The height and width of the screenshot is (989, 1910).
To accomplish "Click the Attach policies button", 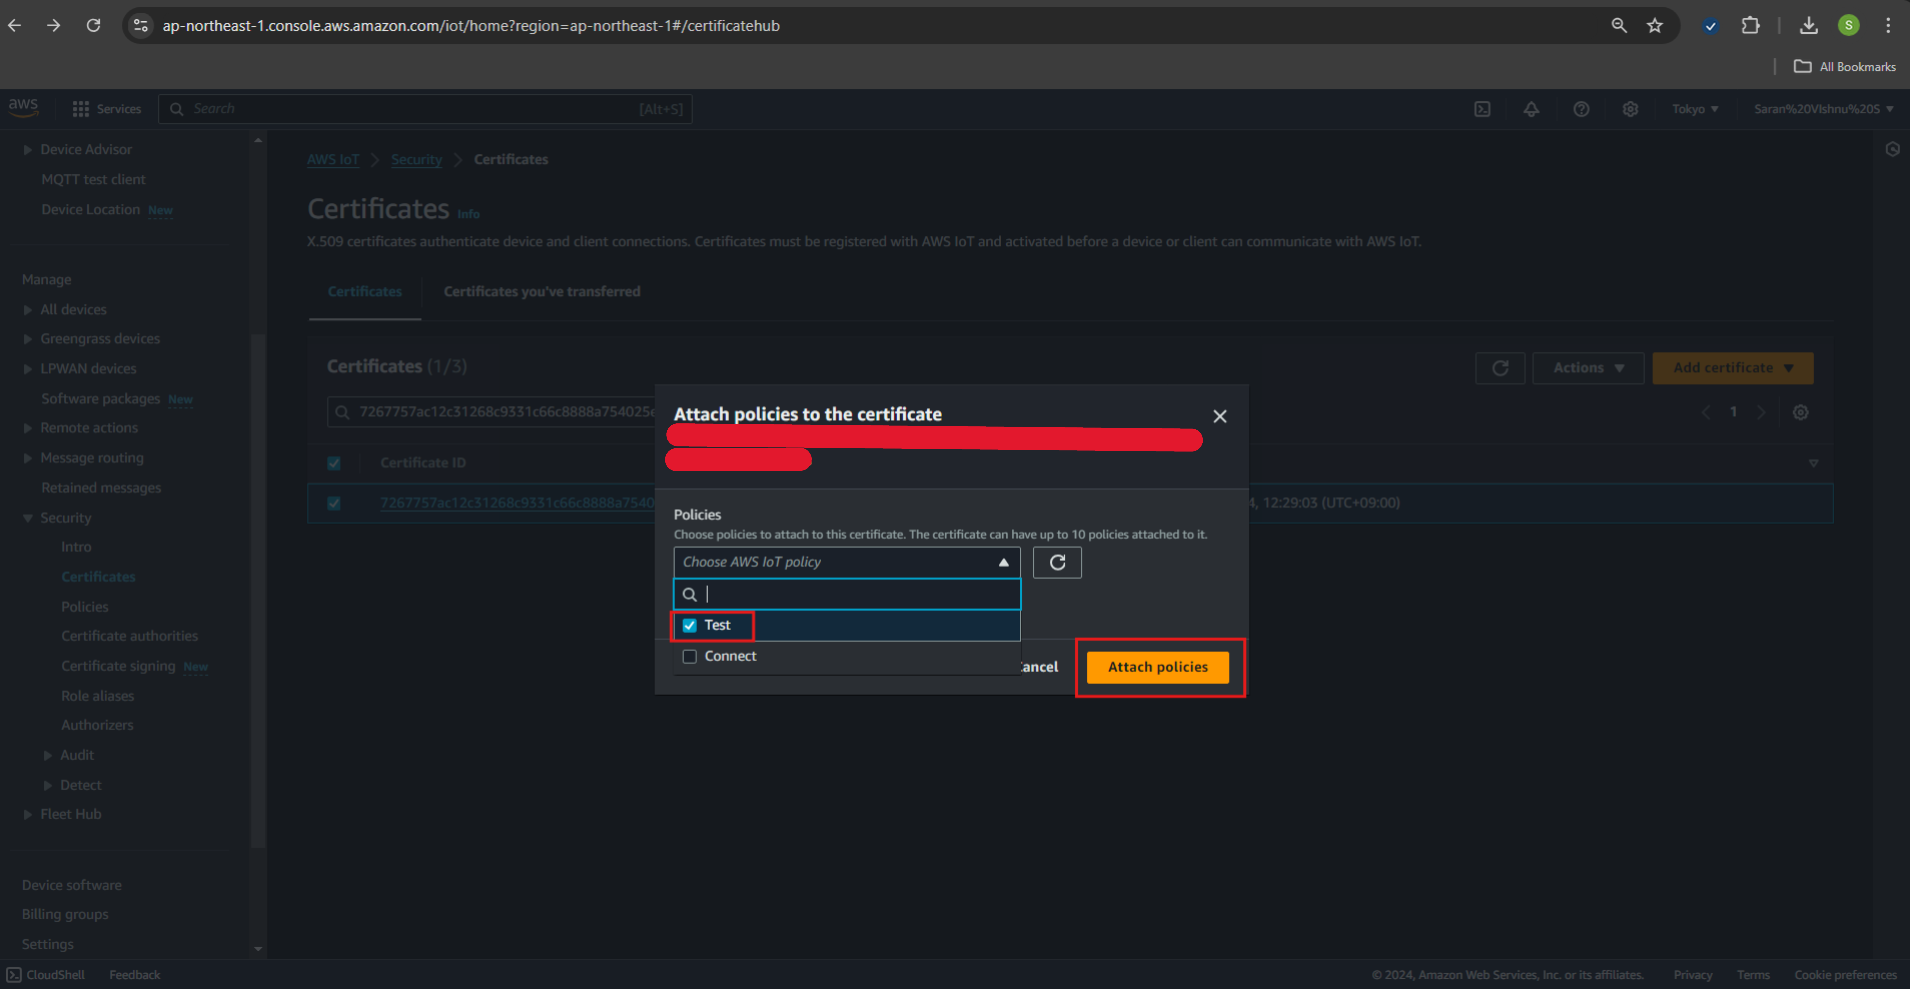I will click(x=1157, y=667).
